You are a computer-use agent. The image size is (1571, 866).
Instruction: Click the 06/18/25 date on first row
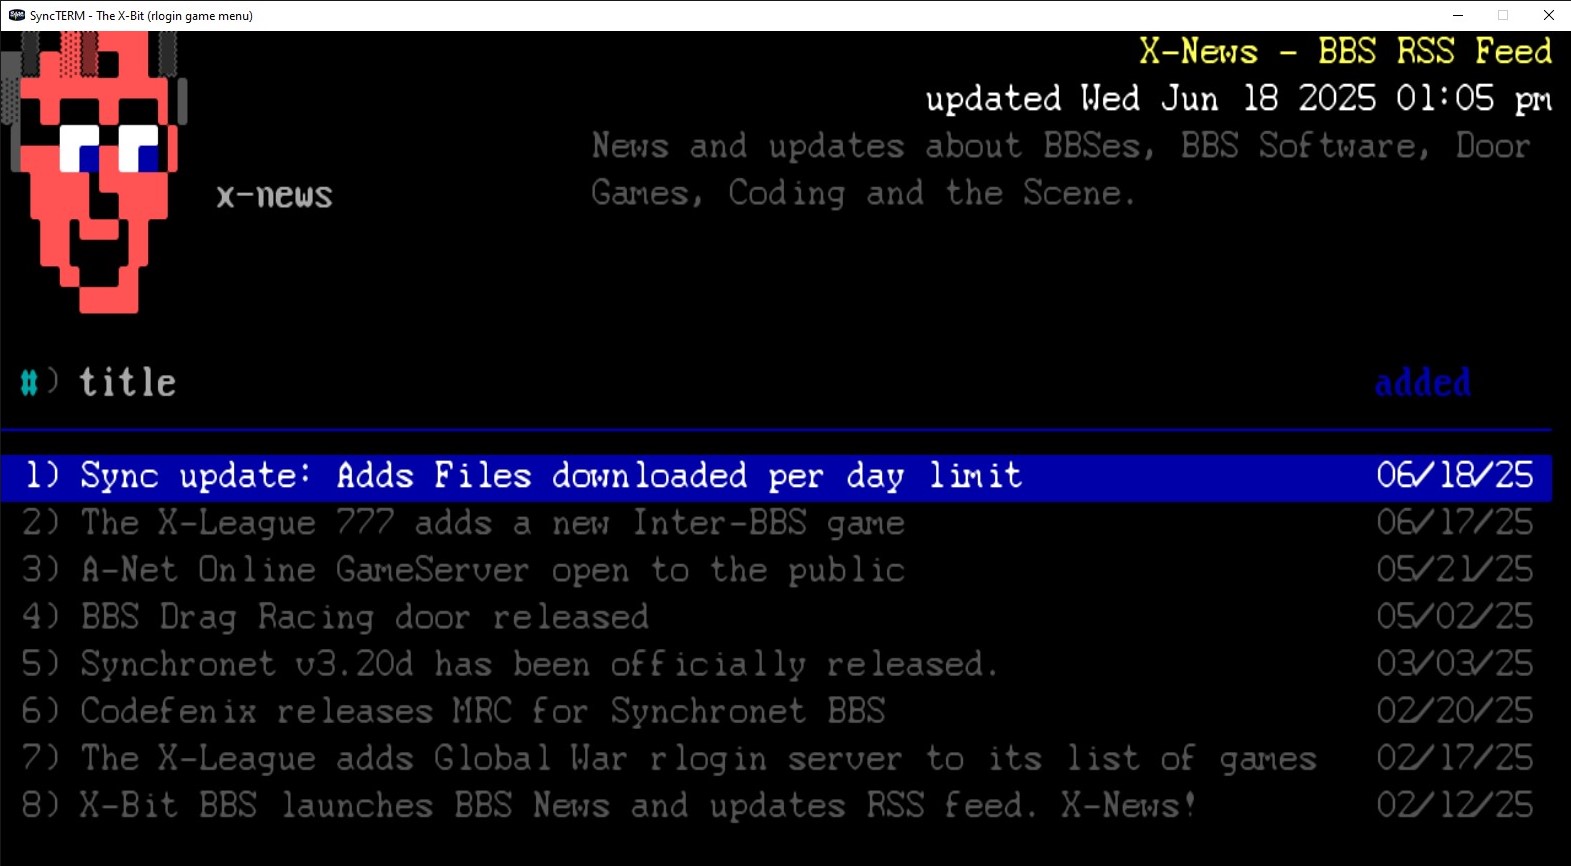(x=1454, y=476)
